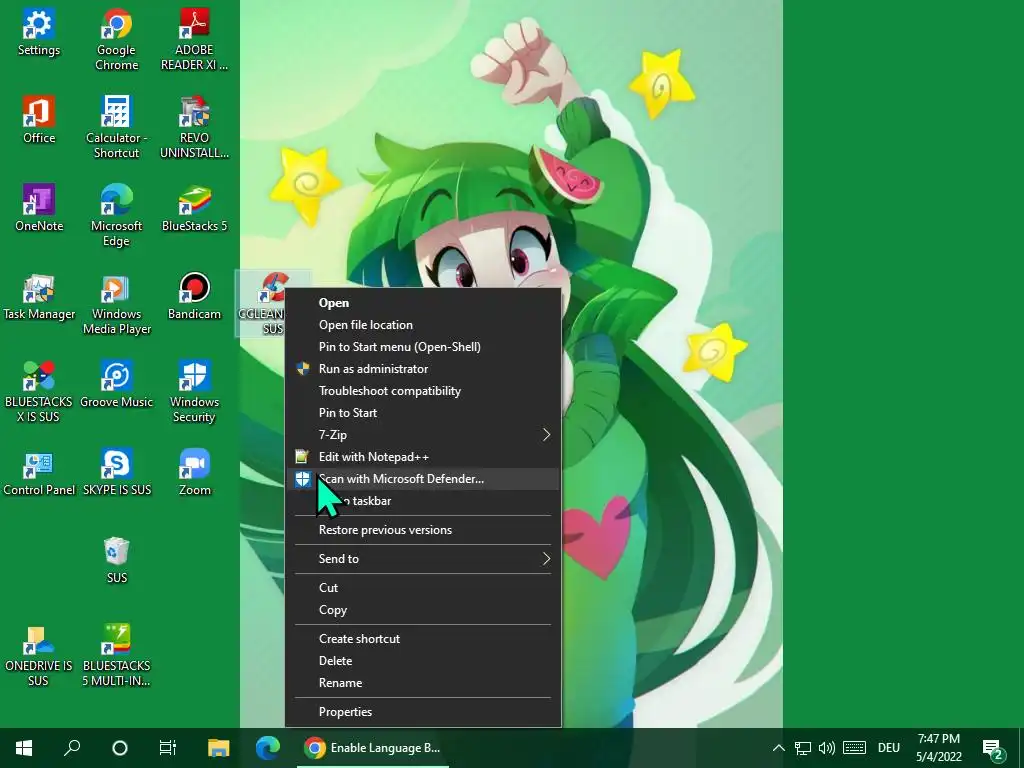Expand the Send to submenu
The image size is (1024, 768).
click(x=423, y=559)
